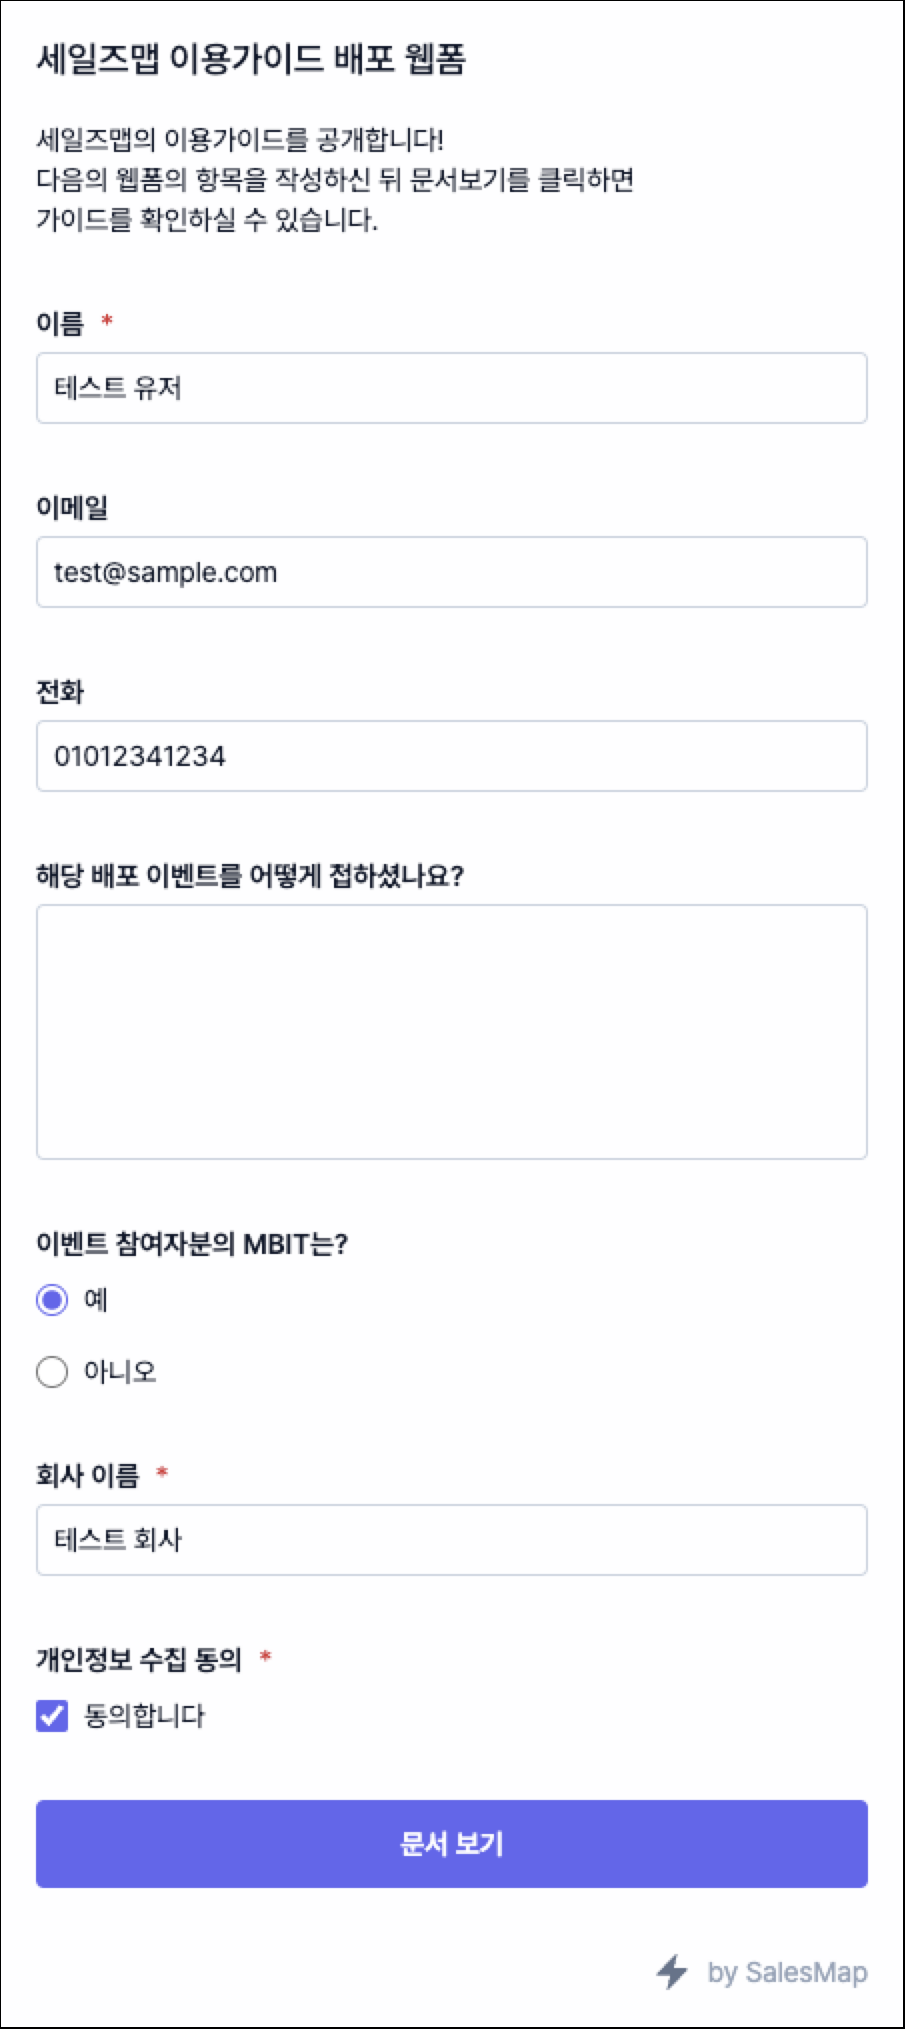Click the 전화 field showing 01012341234
The image size is (906, 2030).
click(451, 756)
